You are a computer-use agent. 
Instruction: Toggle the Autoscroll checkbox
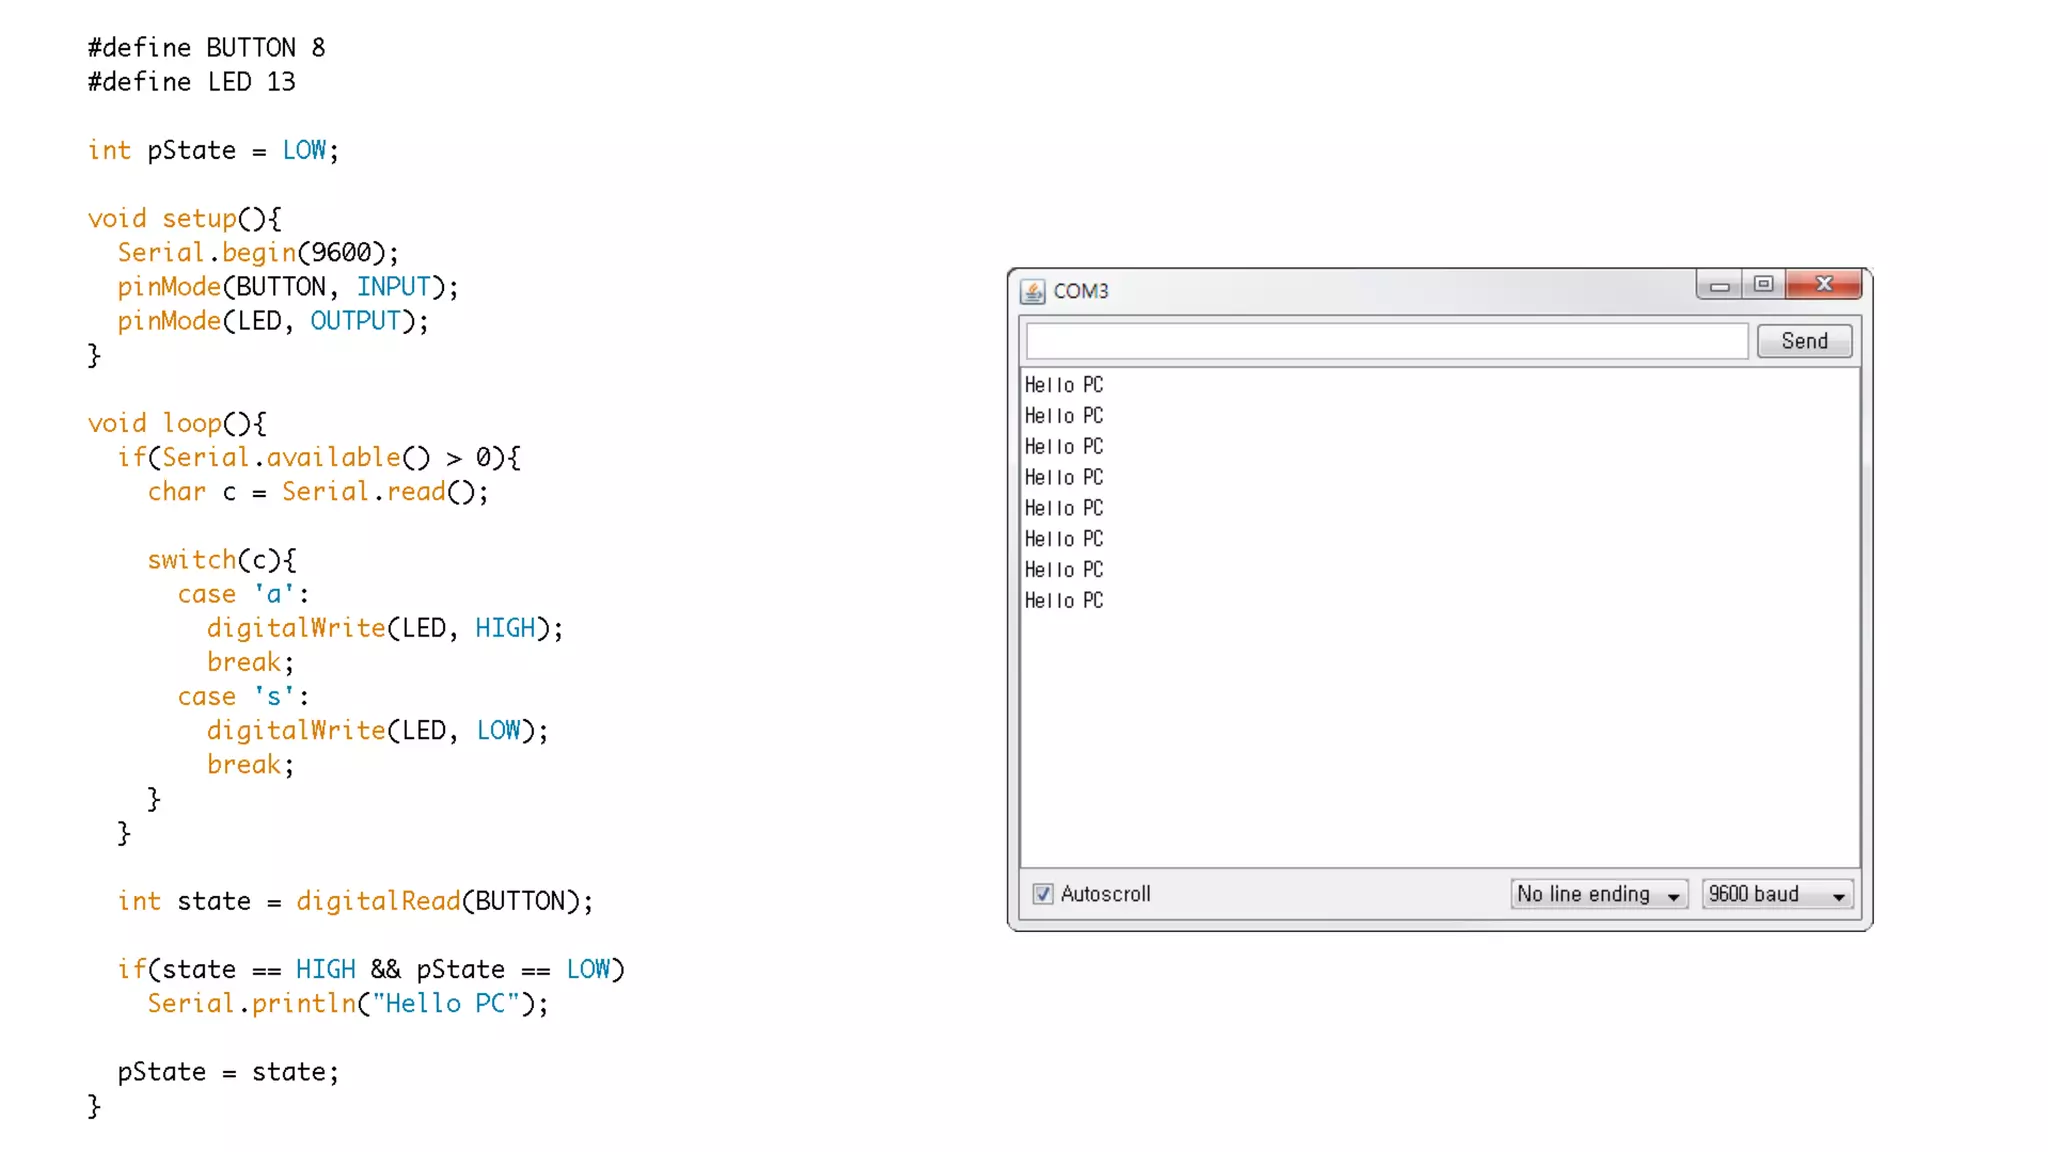1043,894
